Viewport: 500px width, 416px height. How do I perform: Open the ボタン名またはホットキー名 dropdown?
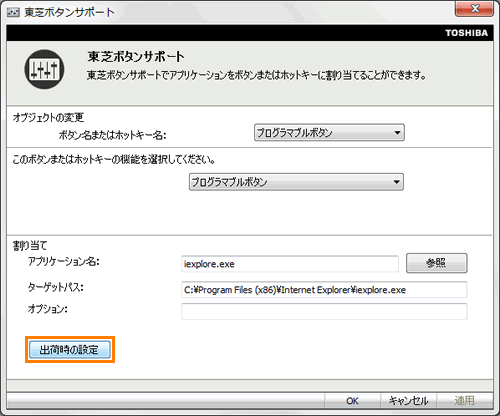tap(329, 133)
